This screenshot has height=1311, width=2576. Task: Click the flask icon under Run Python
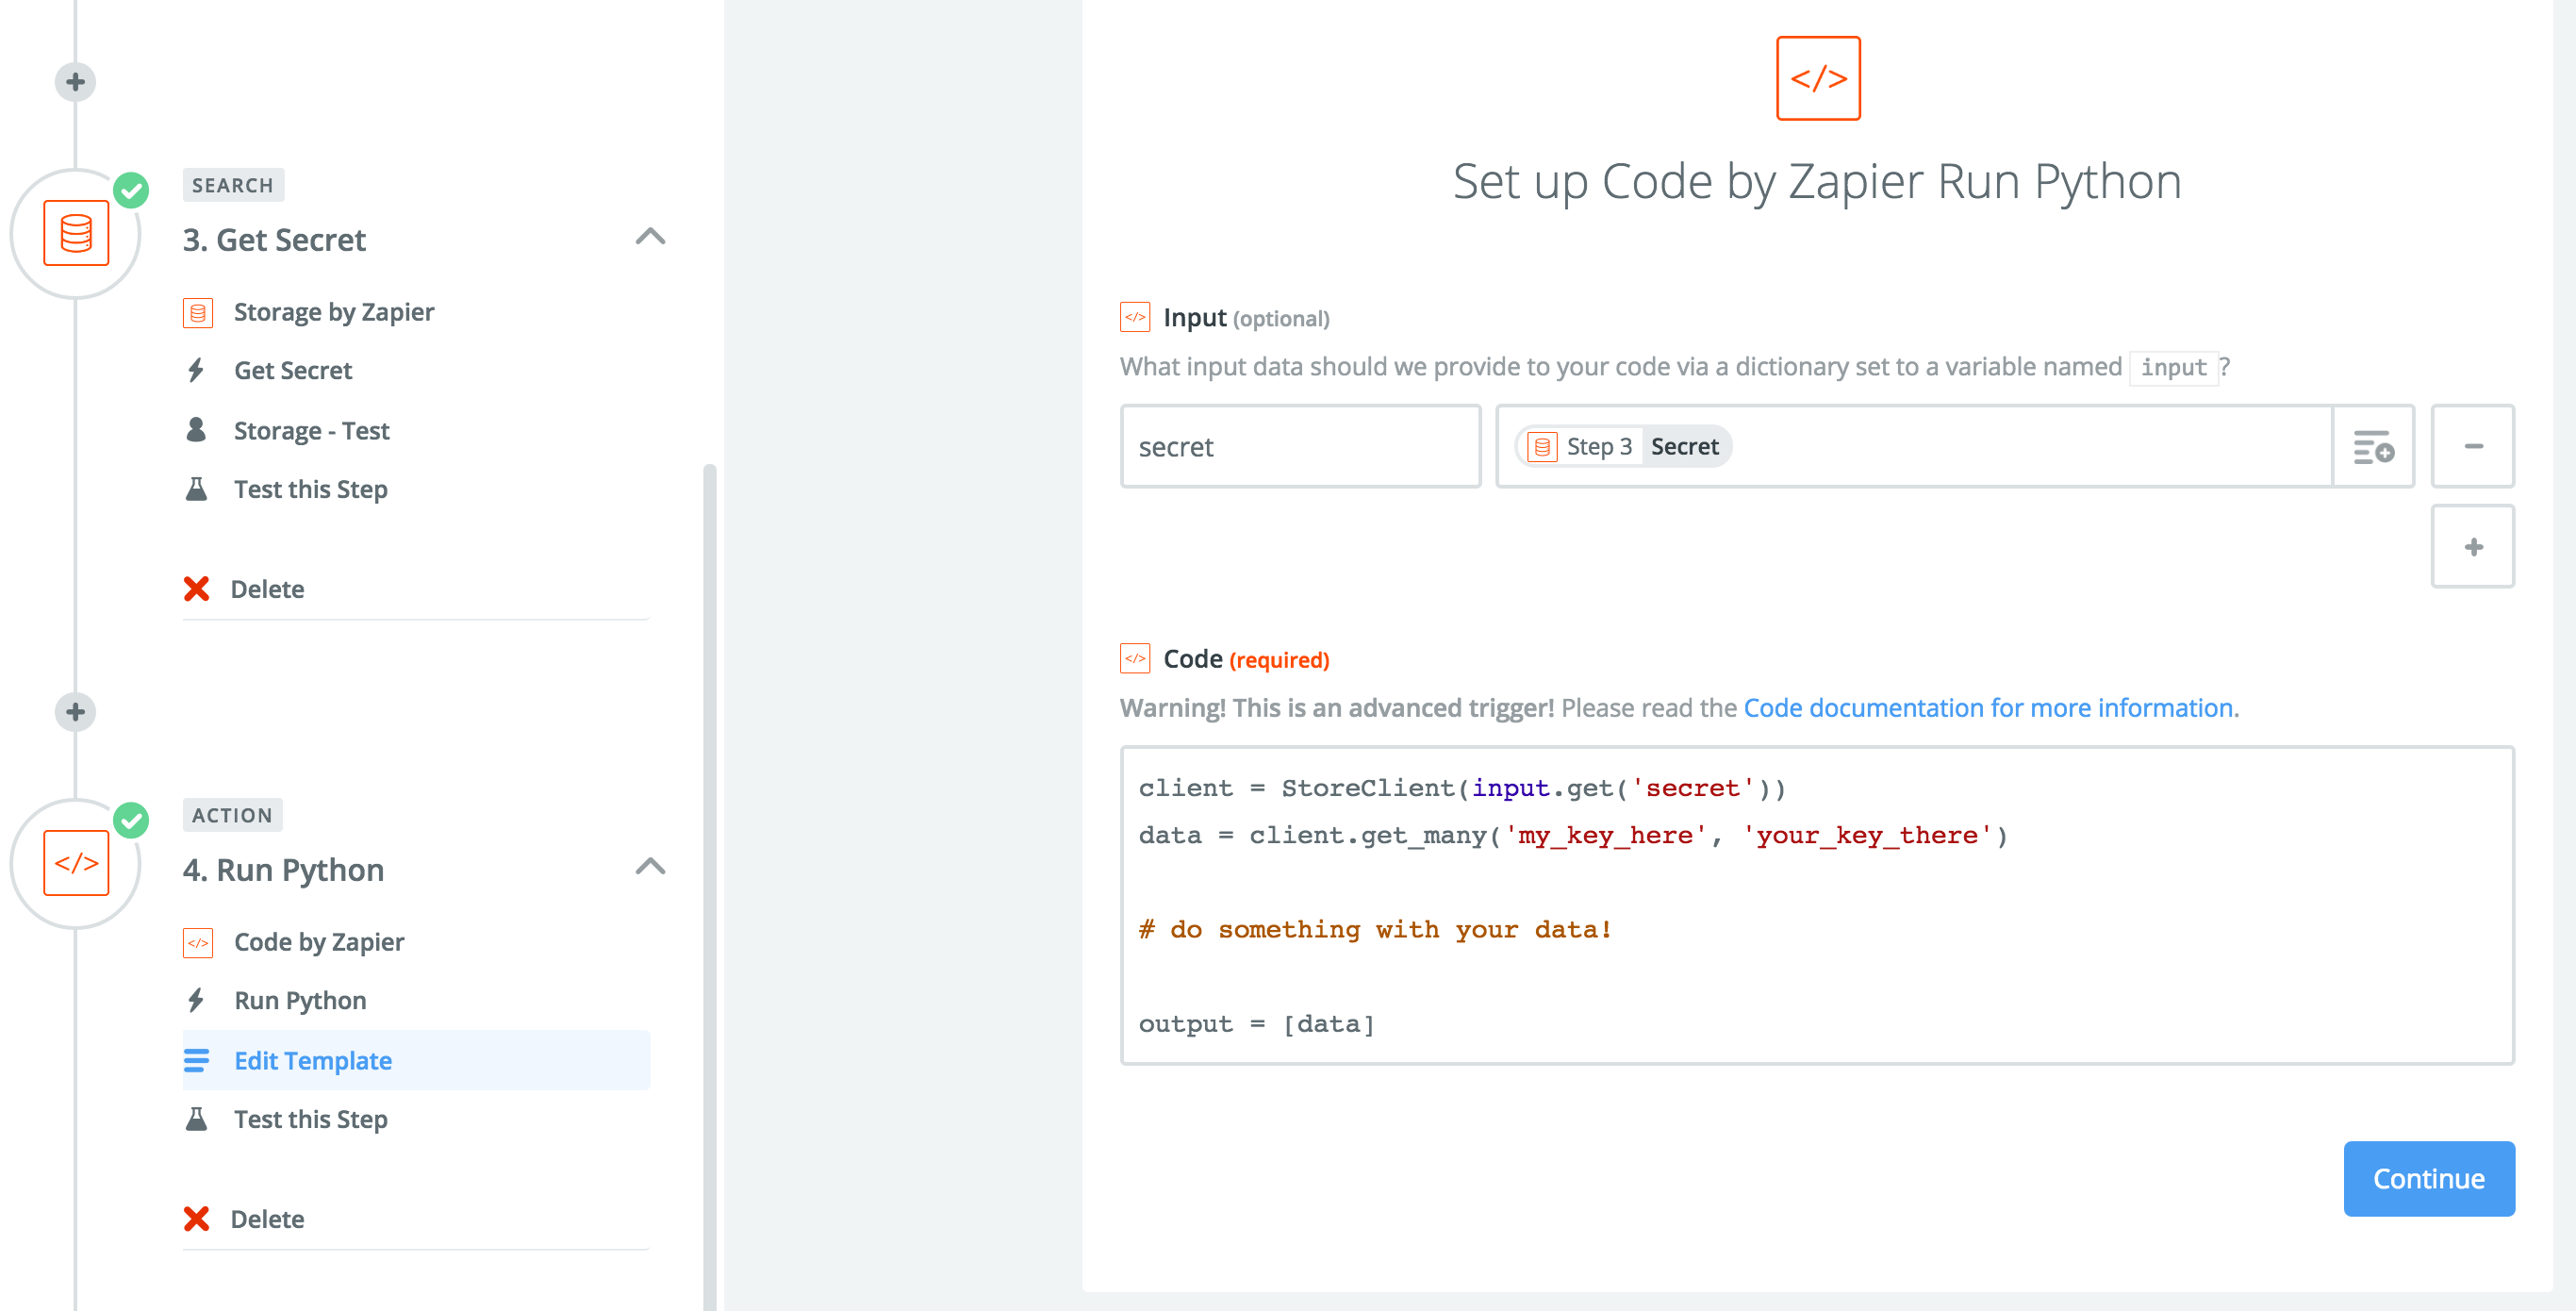pos(196,1119)
